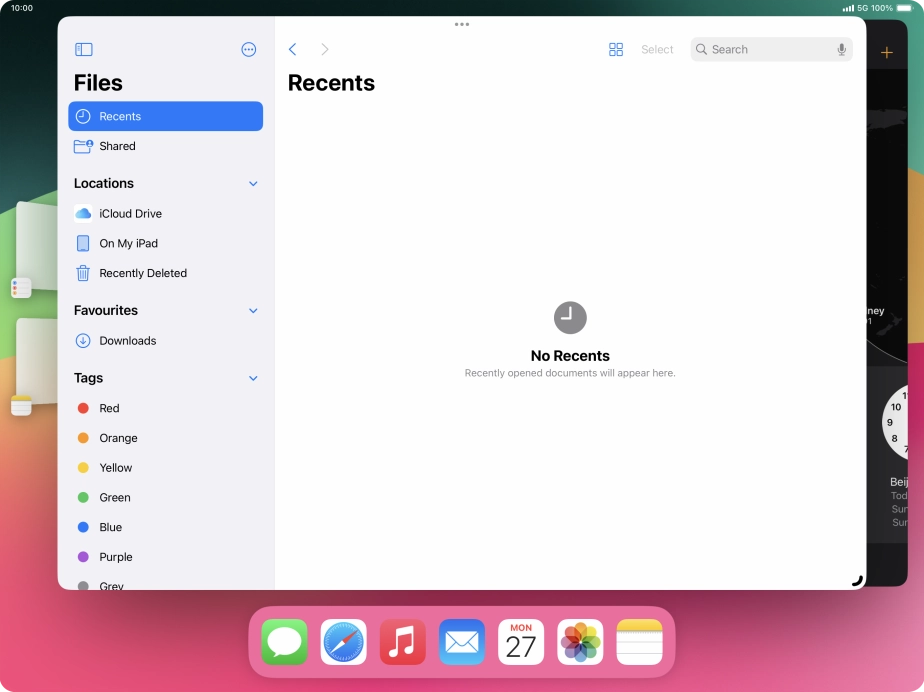This screenshot has width=924, height=692.
Task: Open the More options circle icon
Action: pos(248,49)
